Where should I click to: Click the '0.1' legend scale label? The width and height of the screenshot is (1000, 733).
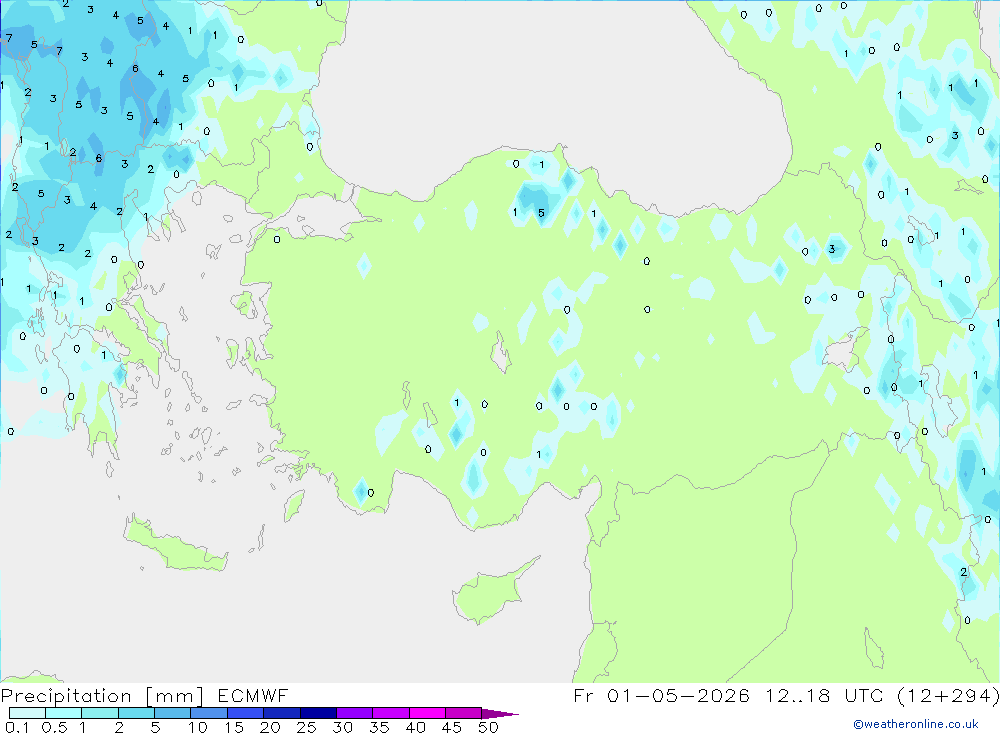[x=17, y=727]
